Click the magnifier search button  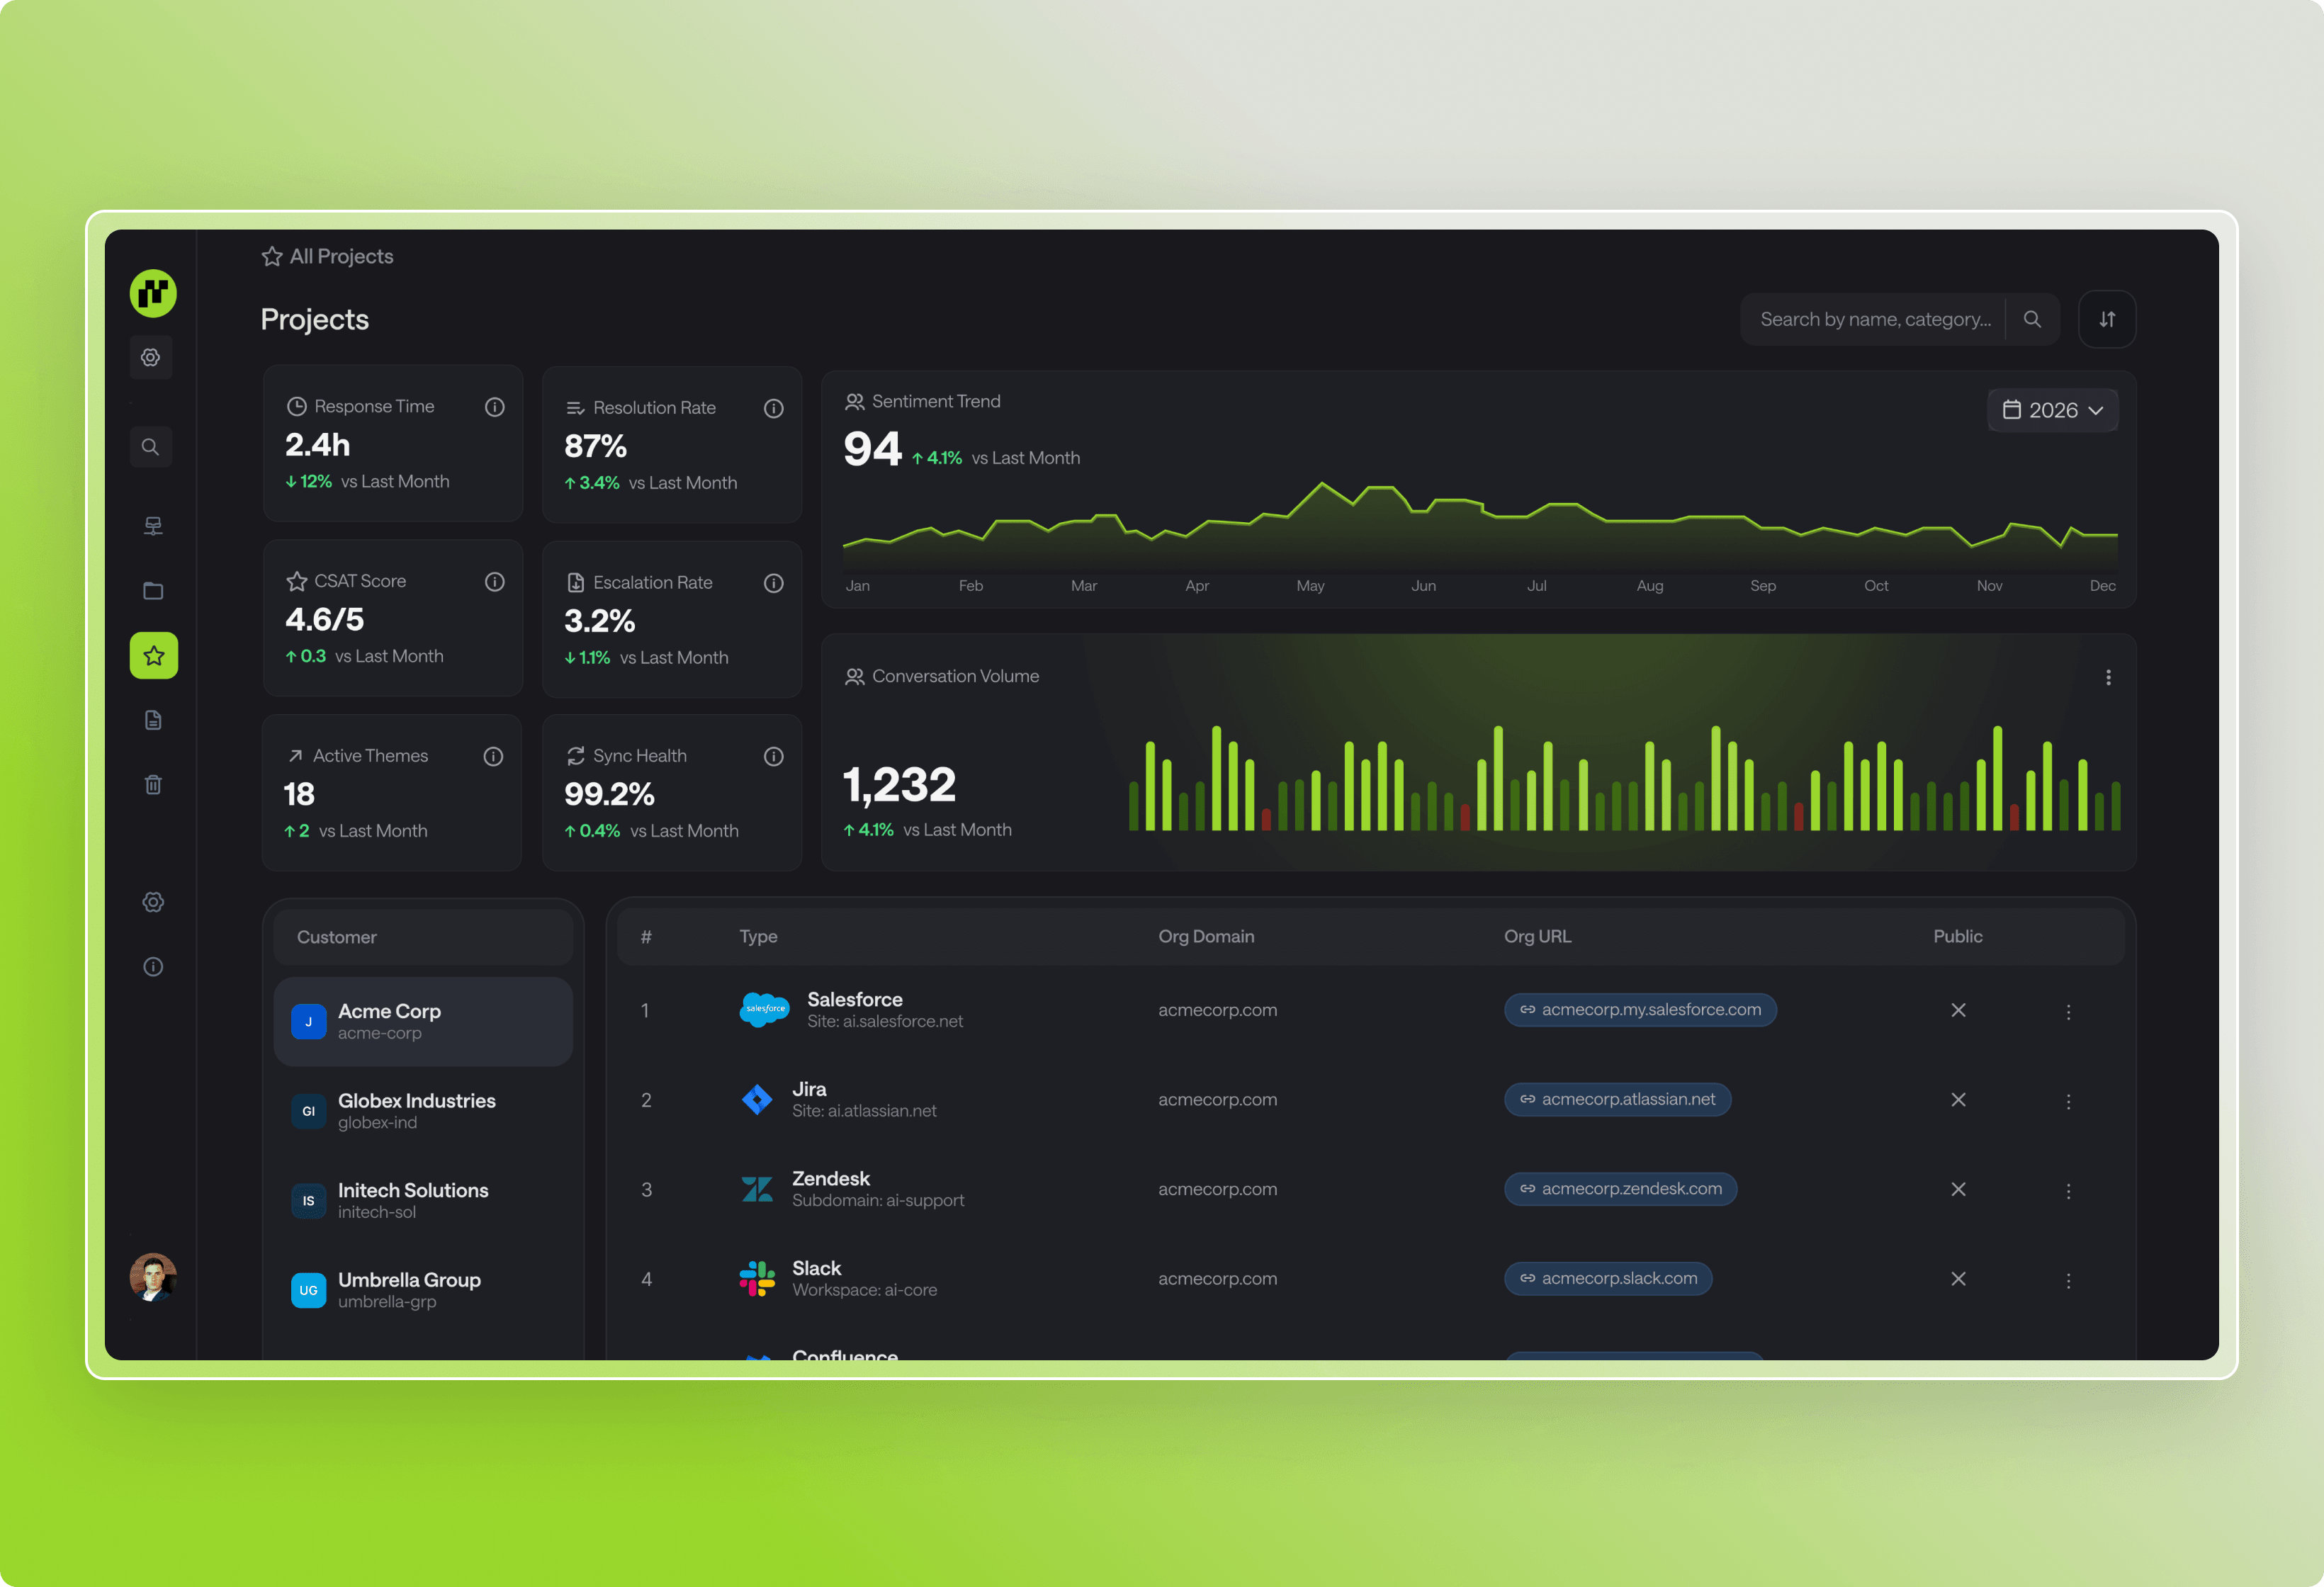click(2033, 319)
